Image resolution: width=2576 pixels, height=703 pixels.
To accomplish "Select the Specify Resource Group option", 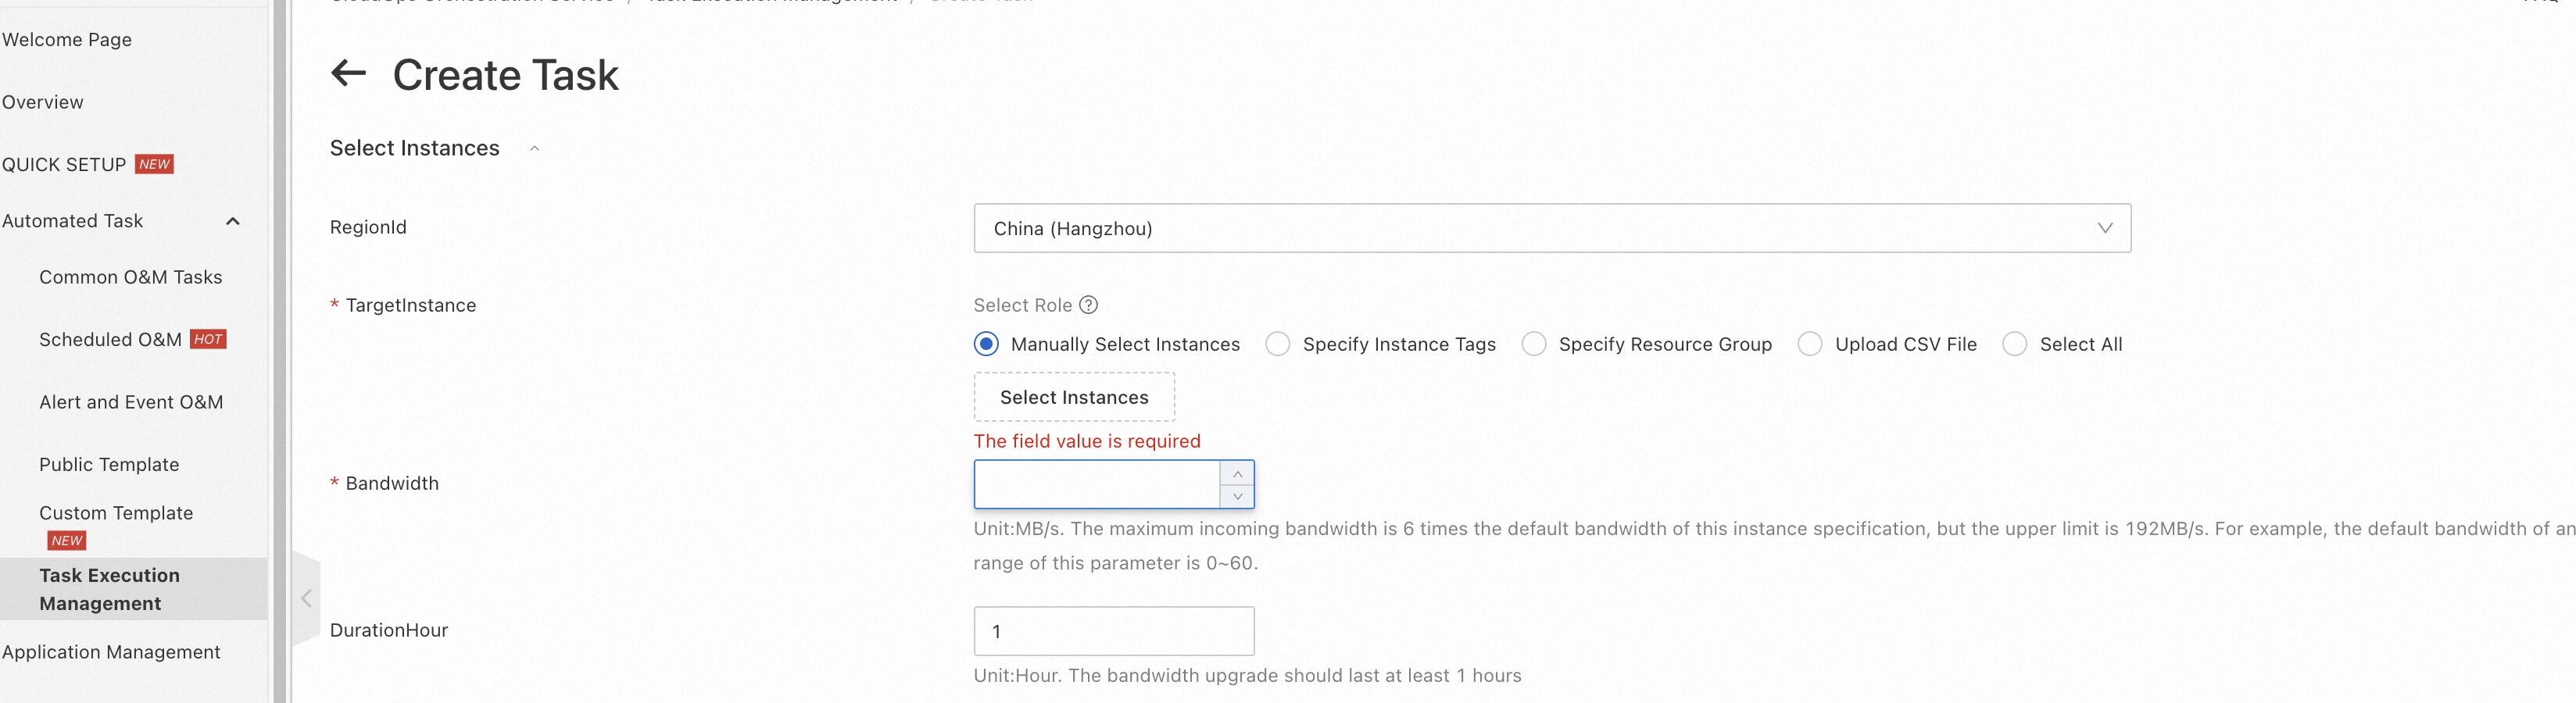I will (x=1534, y=344).
